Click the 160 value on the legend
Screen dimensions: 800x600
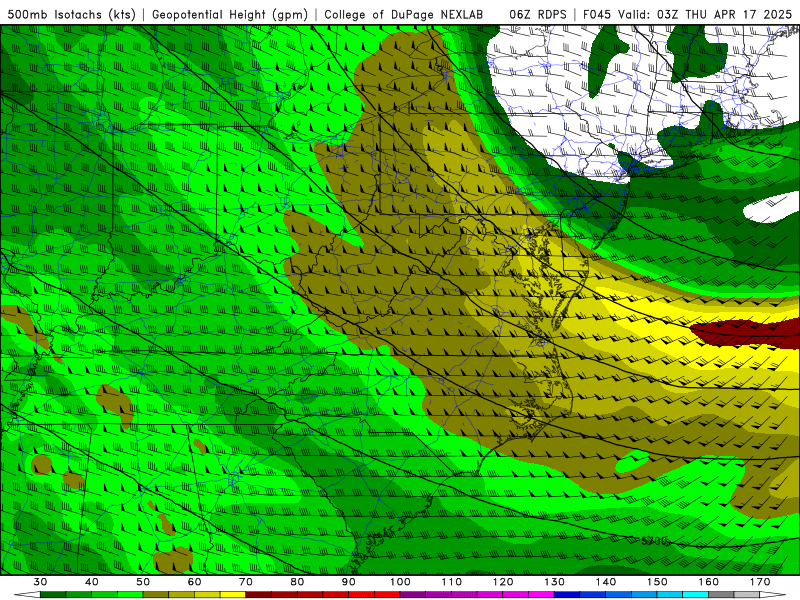pyautogui.click(x=709, y=582)
